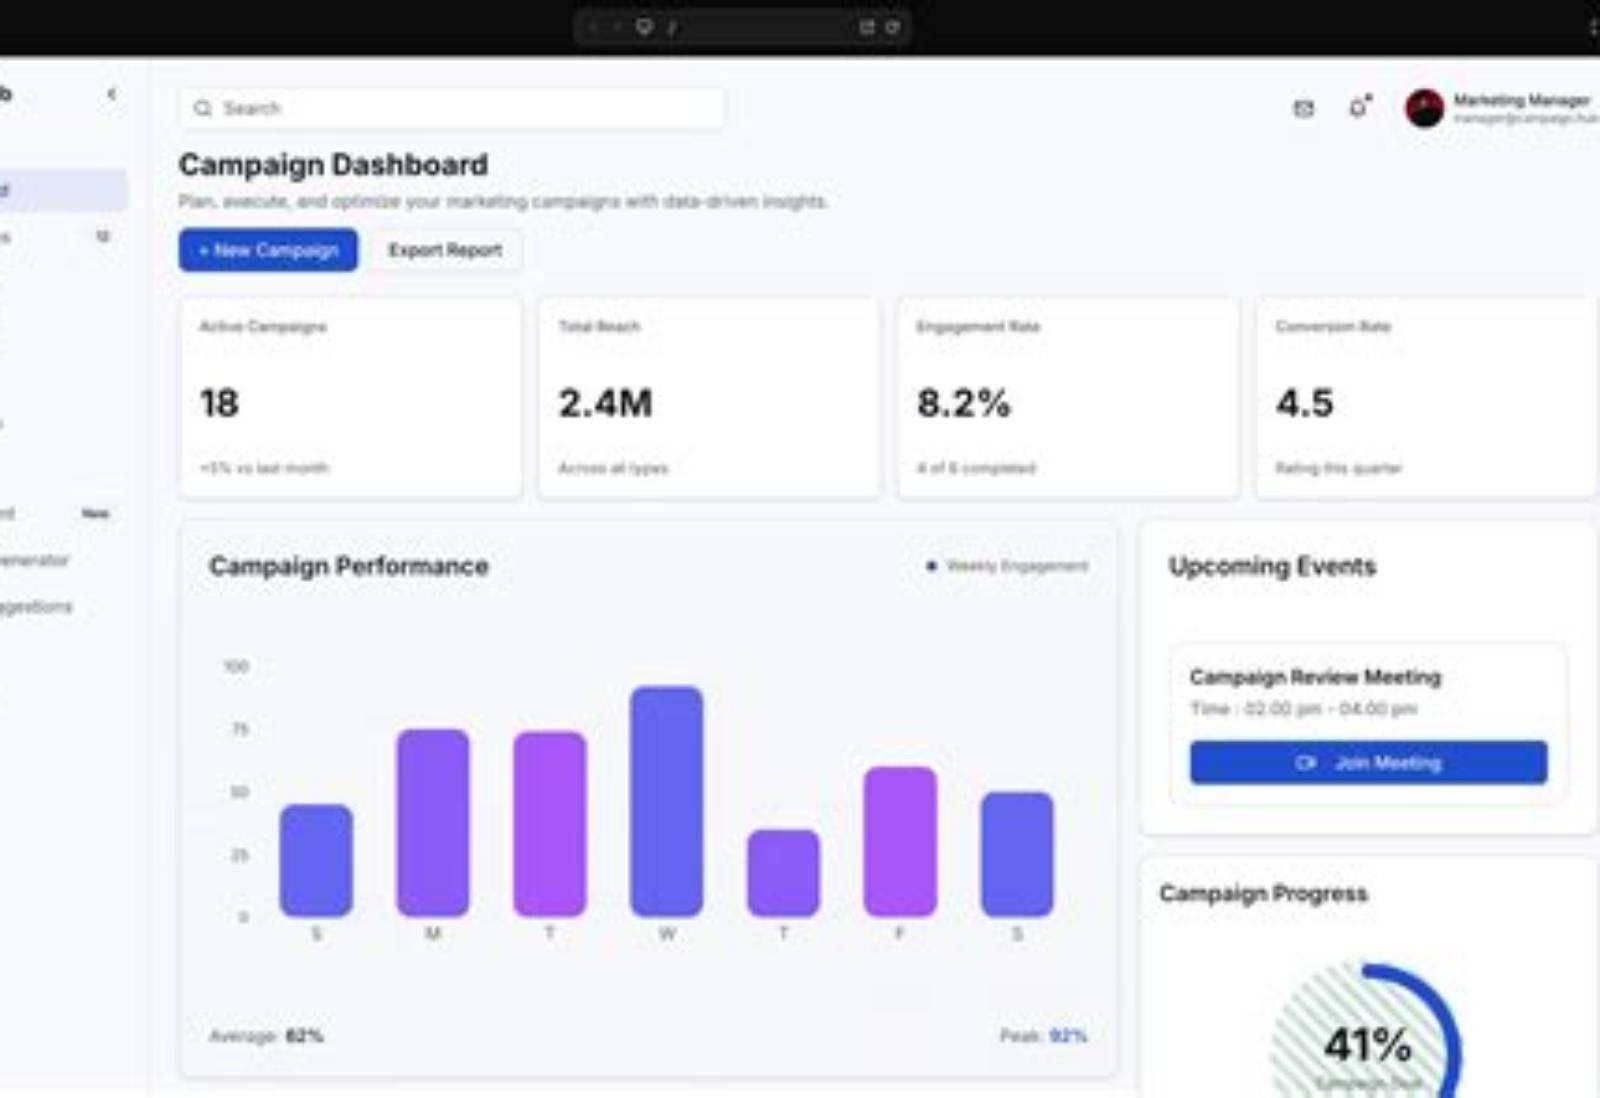The height and width of the screenshot is (1098, 1600).
Task: Select the Engagement Rate value 8.2%
Action: point(963,403)
